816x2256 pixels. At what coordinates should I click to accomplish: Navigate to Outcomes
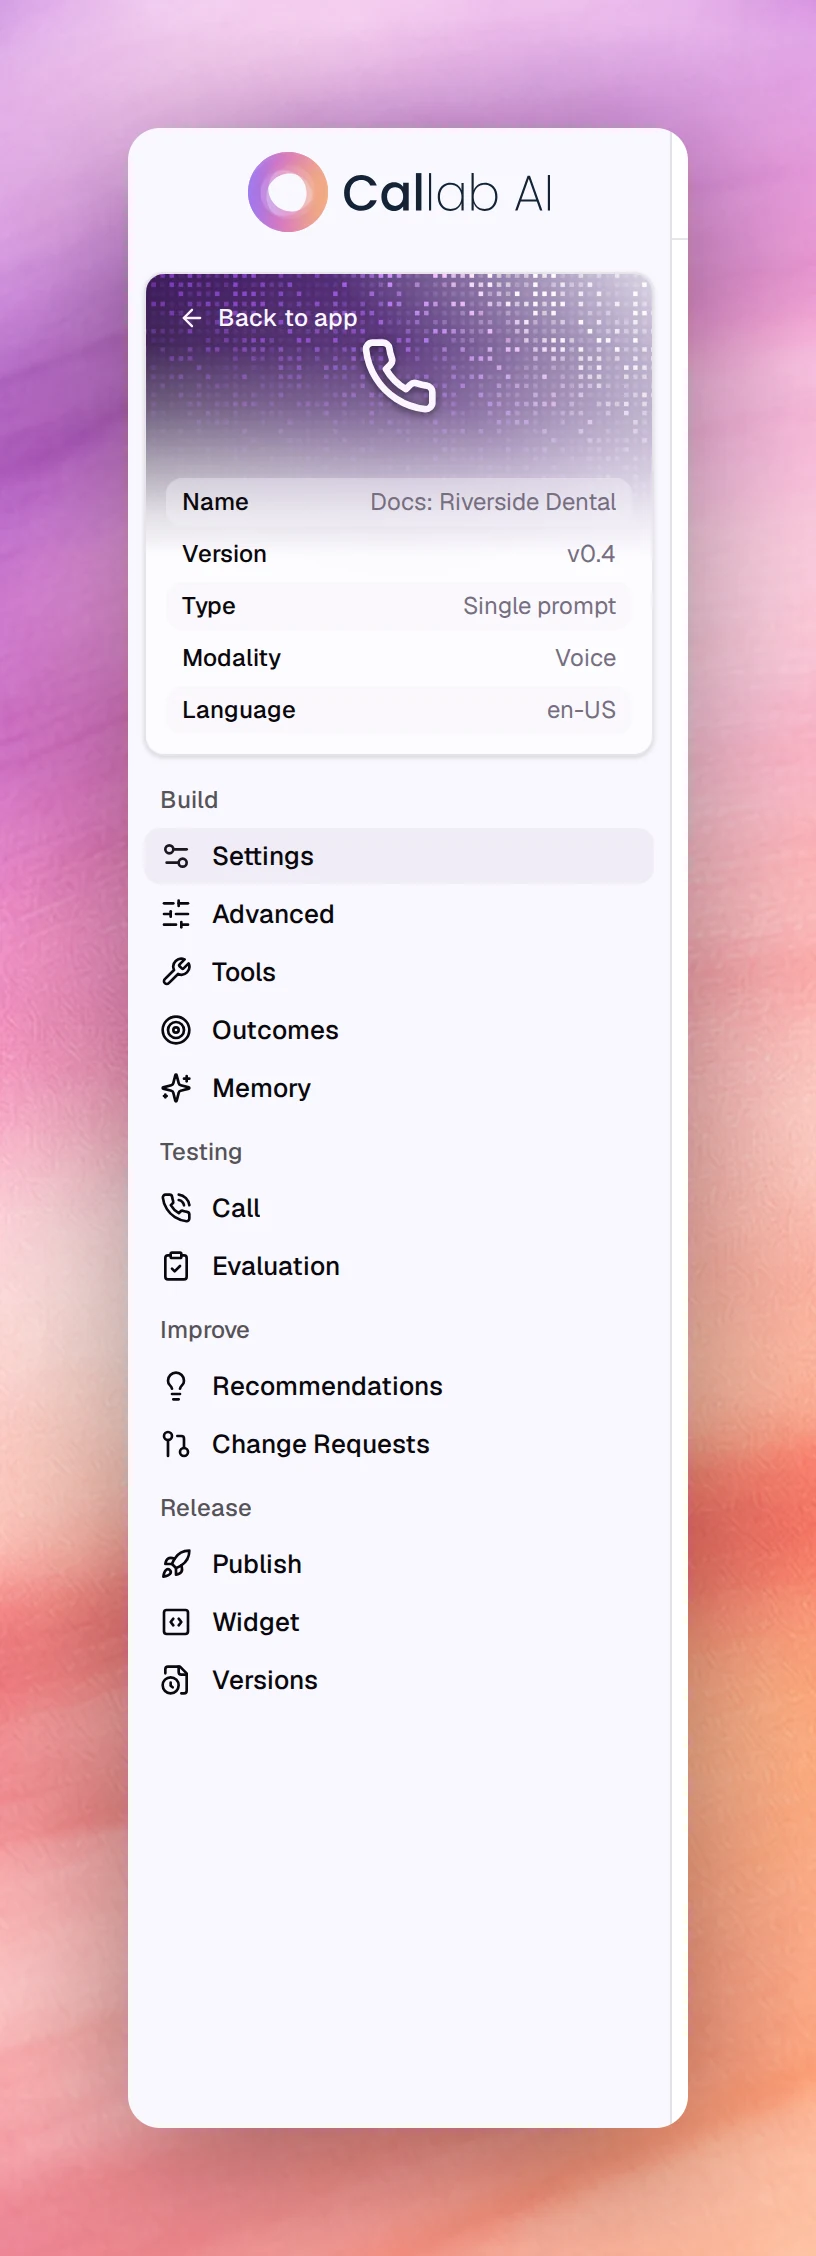[399, 1030]
